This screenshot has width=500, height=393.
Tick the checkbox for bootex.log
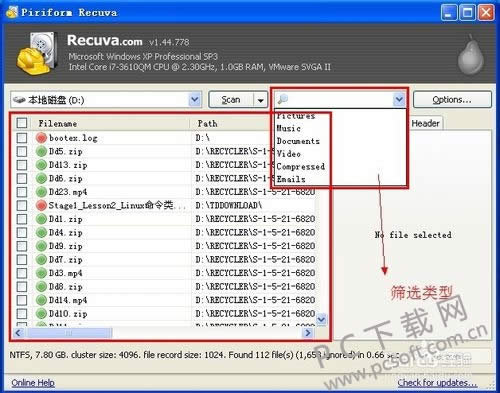[22, 138]
